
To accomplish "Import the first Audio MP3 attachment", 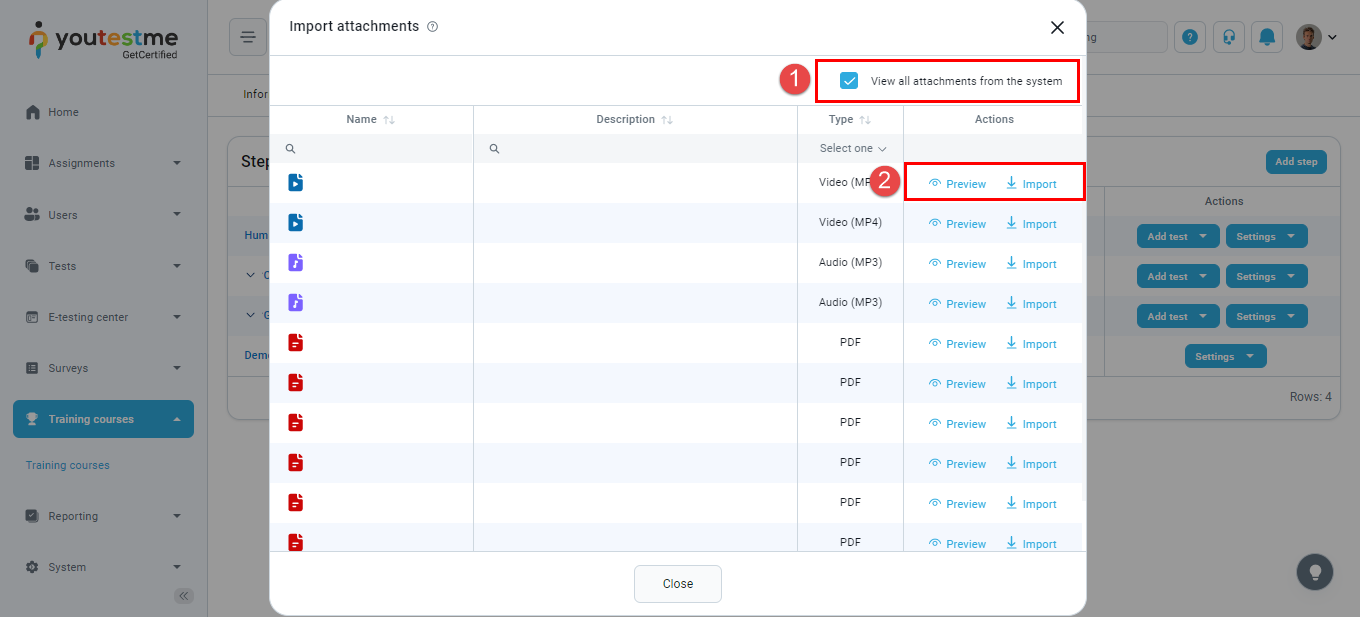I will 1031,264.
